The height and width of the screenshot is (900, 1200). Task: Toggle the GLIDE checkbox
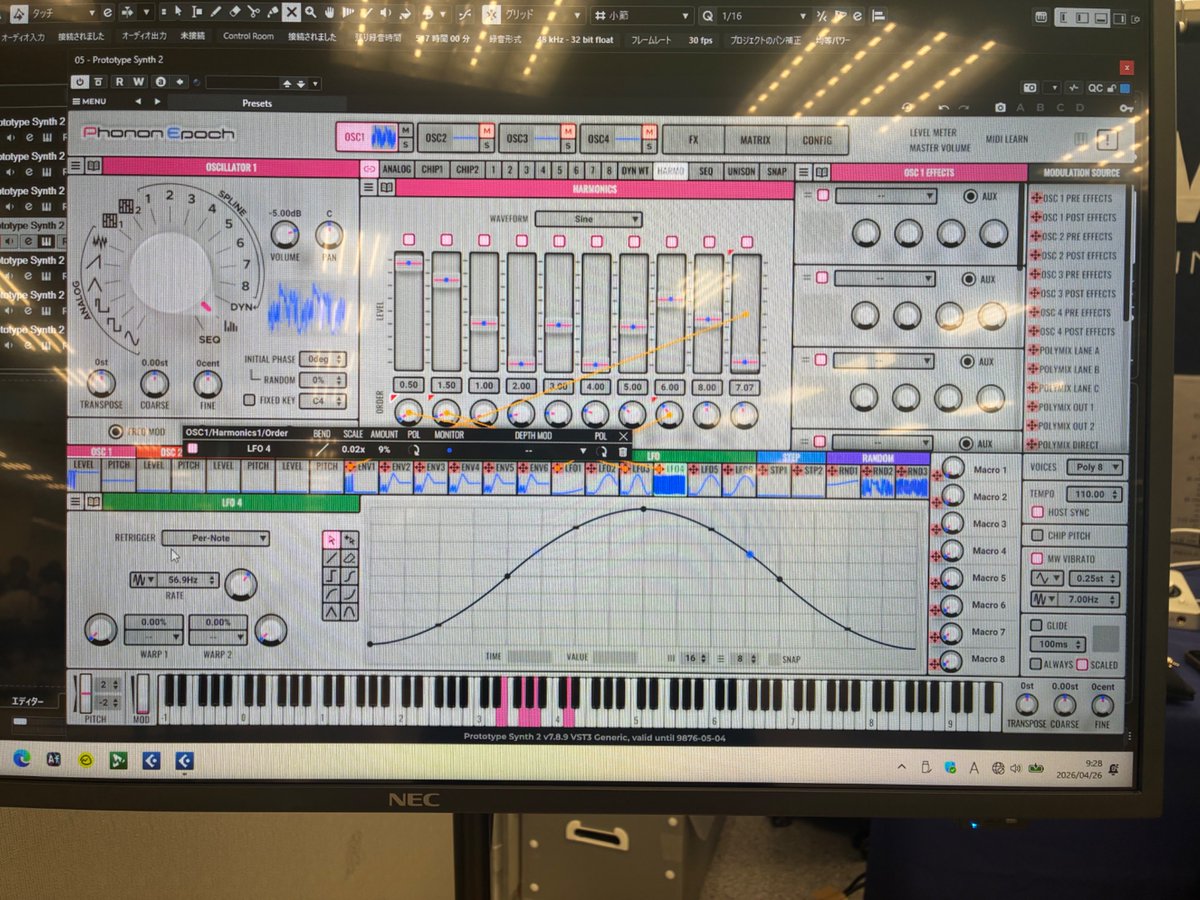[x=1036, y=626]
